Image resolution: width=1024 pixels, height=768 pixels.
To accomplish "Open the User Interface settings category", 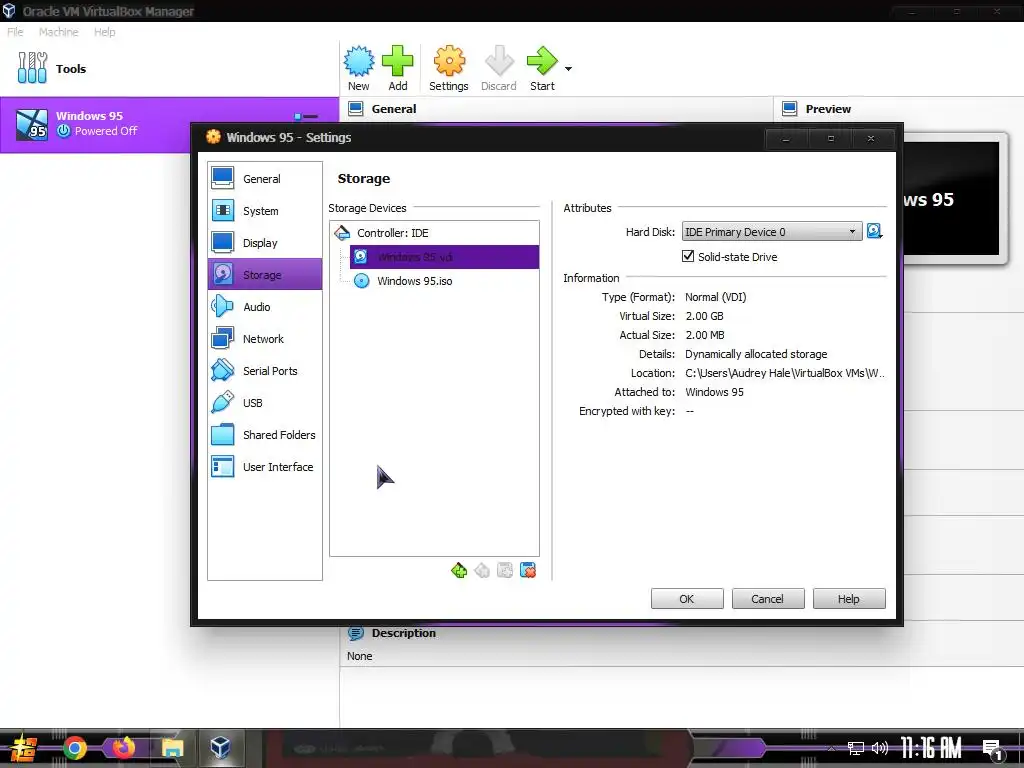I will [x=264, y=467].
